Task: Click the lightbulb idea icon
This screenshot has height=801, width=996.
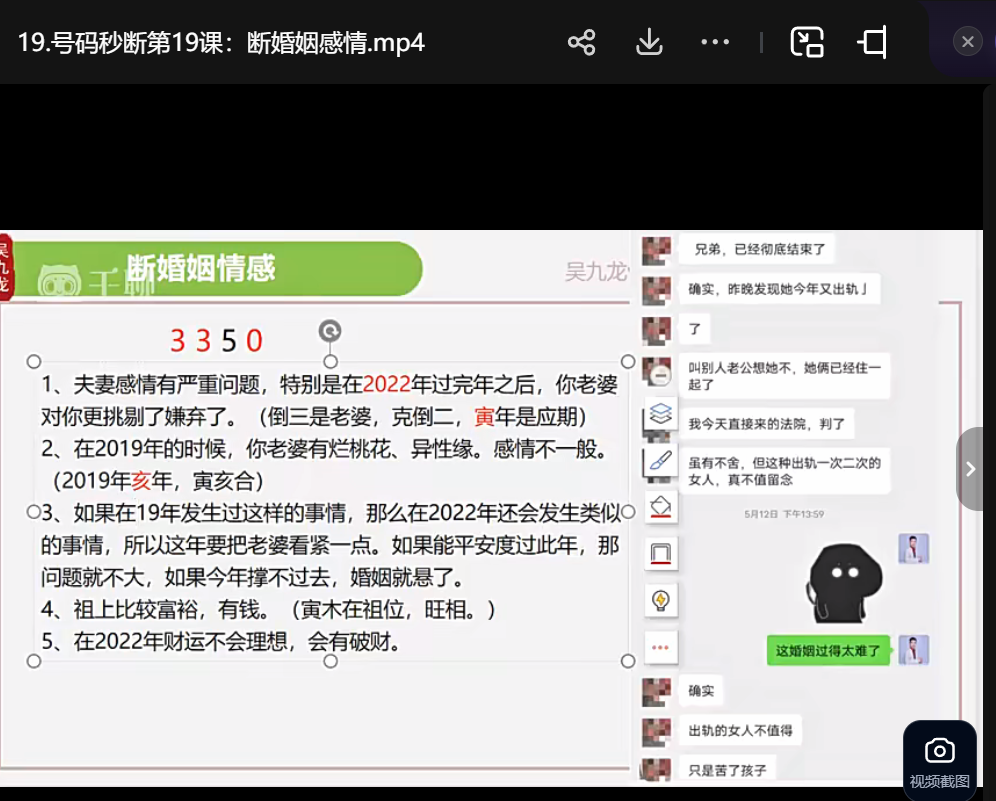Action: (659, 600)
